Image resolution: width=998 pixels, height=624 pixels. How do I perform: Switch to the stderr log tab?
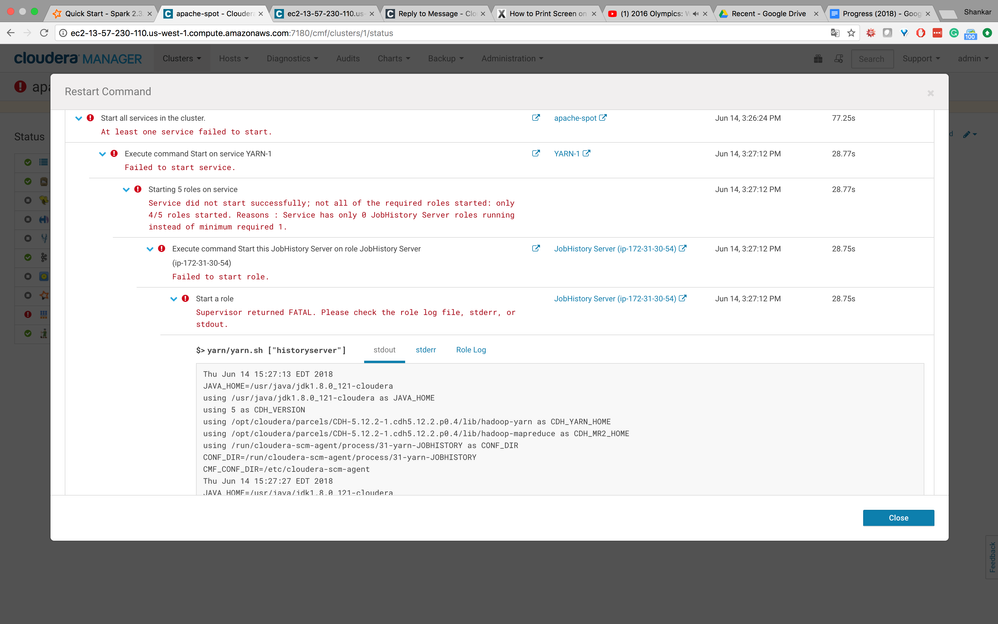click(426, 350)
